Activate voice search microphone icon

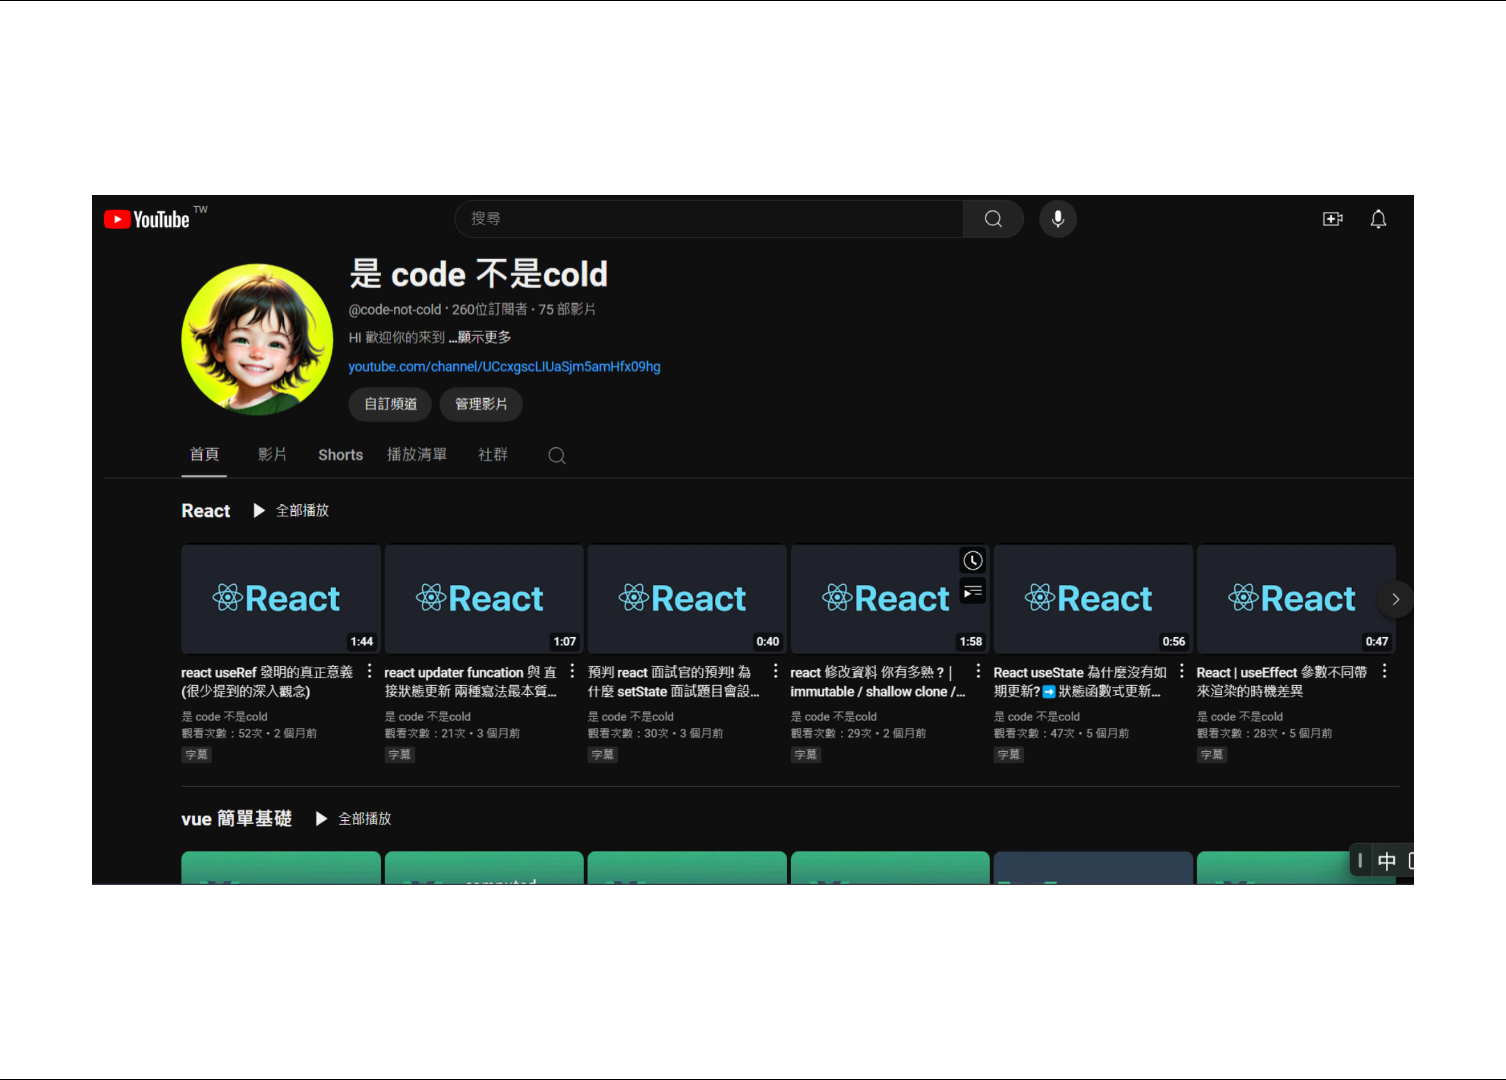click(x=1057, y=219)
